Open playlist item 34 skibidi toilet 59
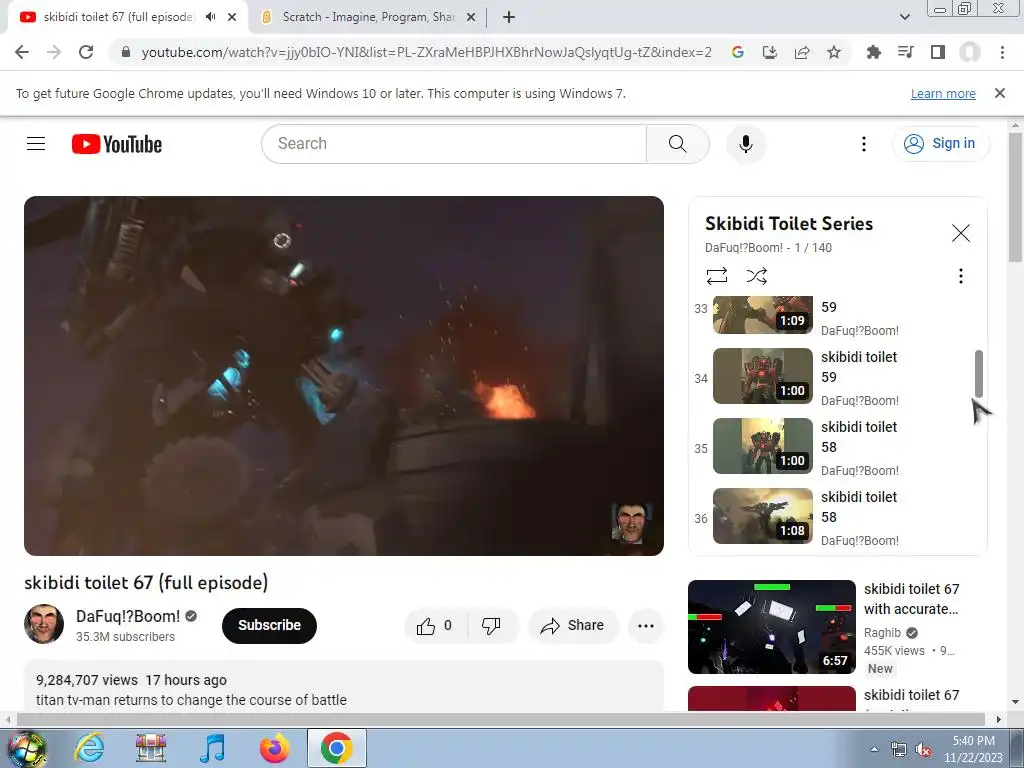Image resolution: width=1024 pixels, height=768 pixels. (829, 379)
